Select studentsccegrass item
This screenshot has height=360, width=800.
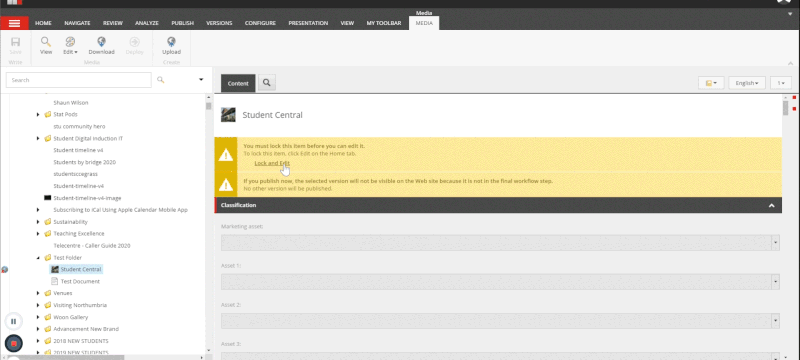click(x=76, y=174)
